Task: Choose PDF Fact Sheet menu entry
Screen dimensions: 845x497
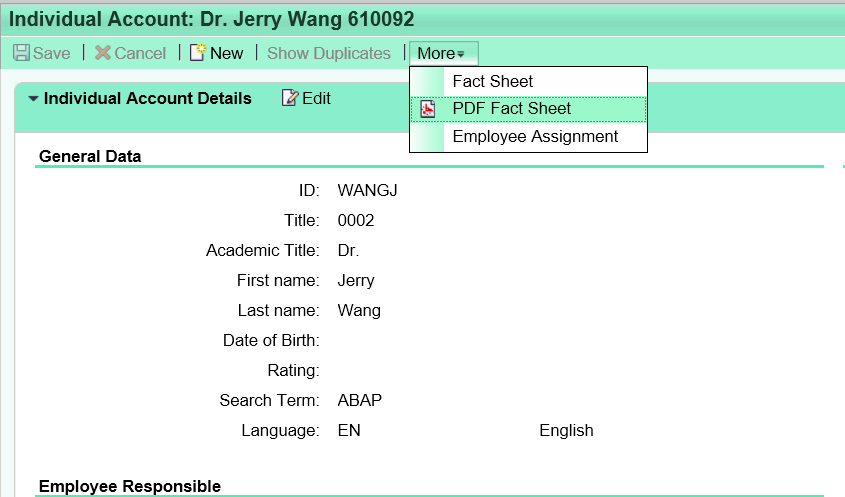Action: 528,109
